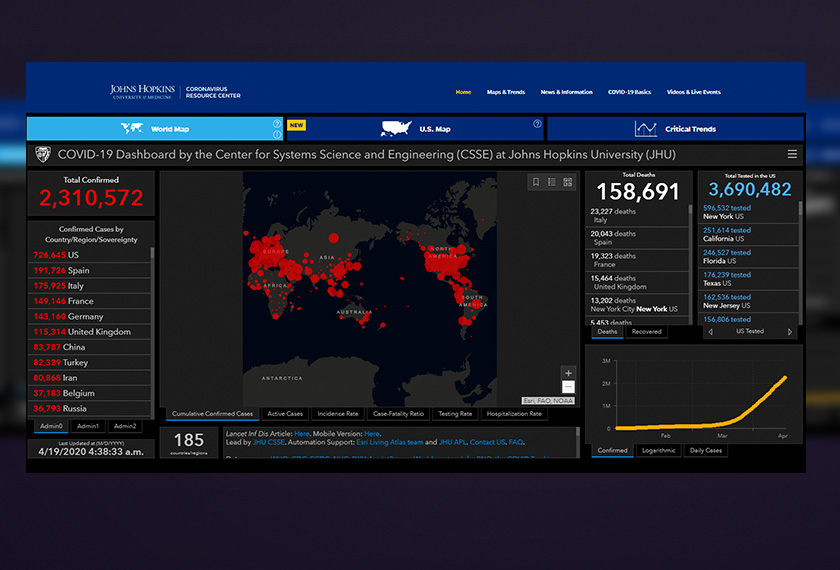The height and width of the screenshot is (570, 840).
Task: Open Videos & Live Events in navigation
Action: click(x=693, y=92)
